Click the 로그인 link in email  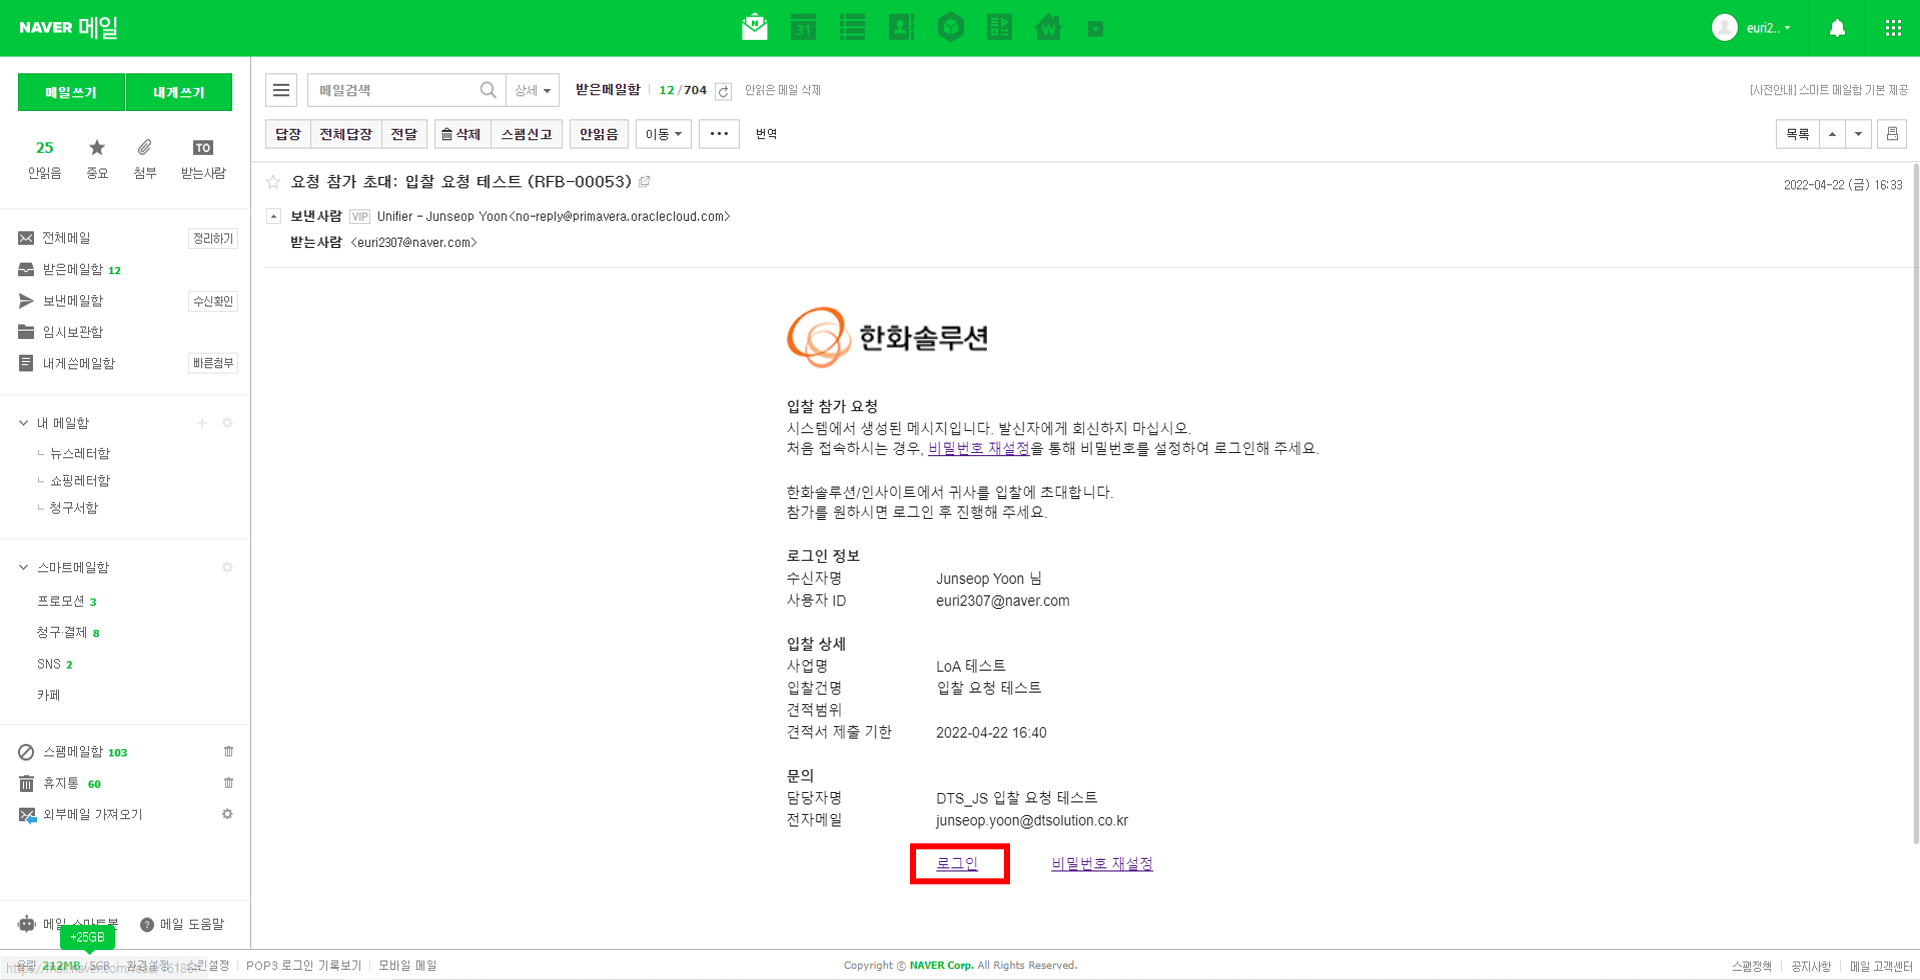click(x=957, y=864)
